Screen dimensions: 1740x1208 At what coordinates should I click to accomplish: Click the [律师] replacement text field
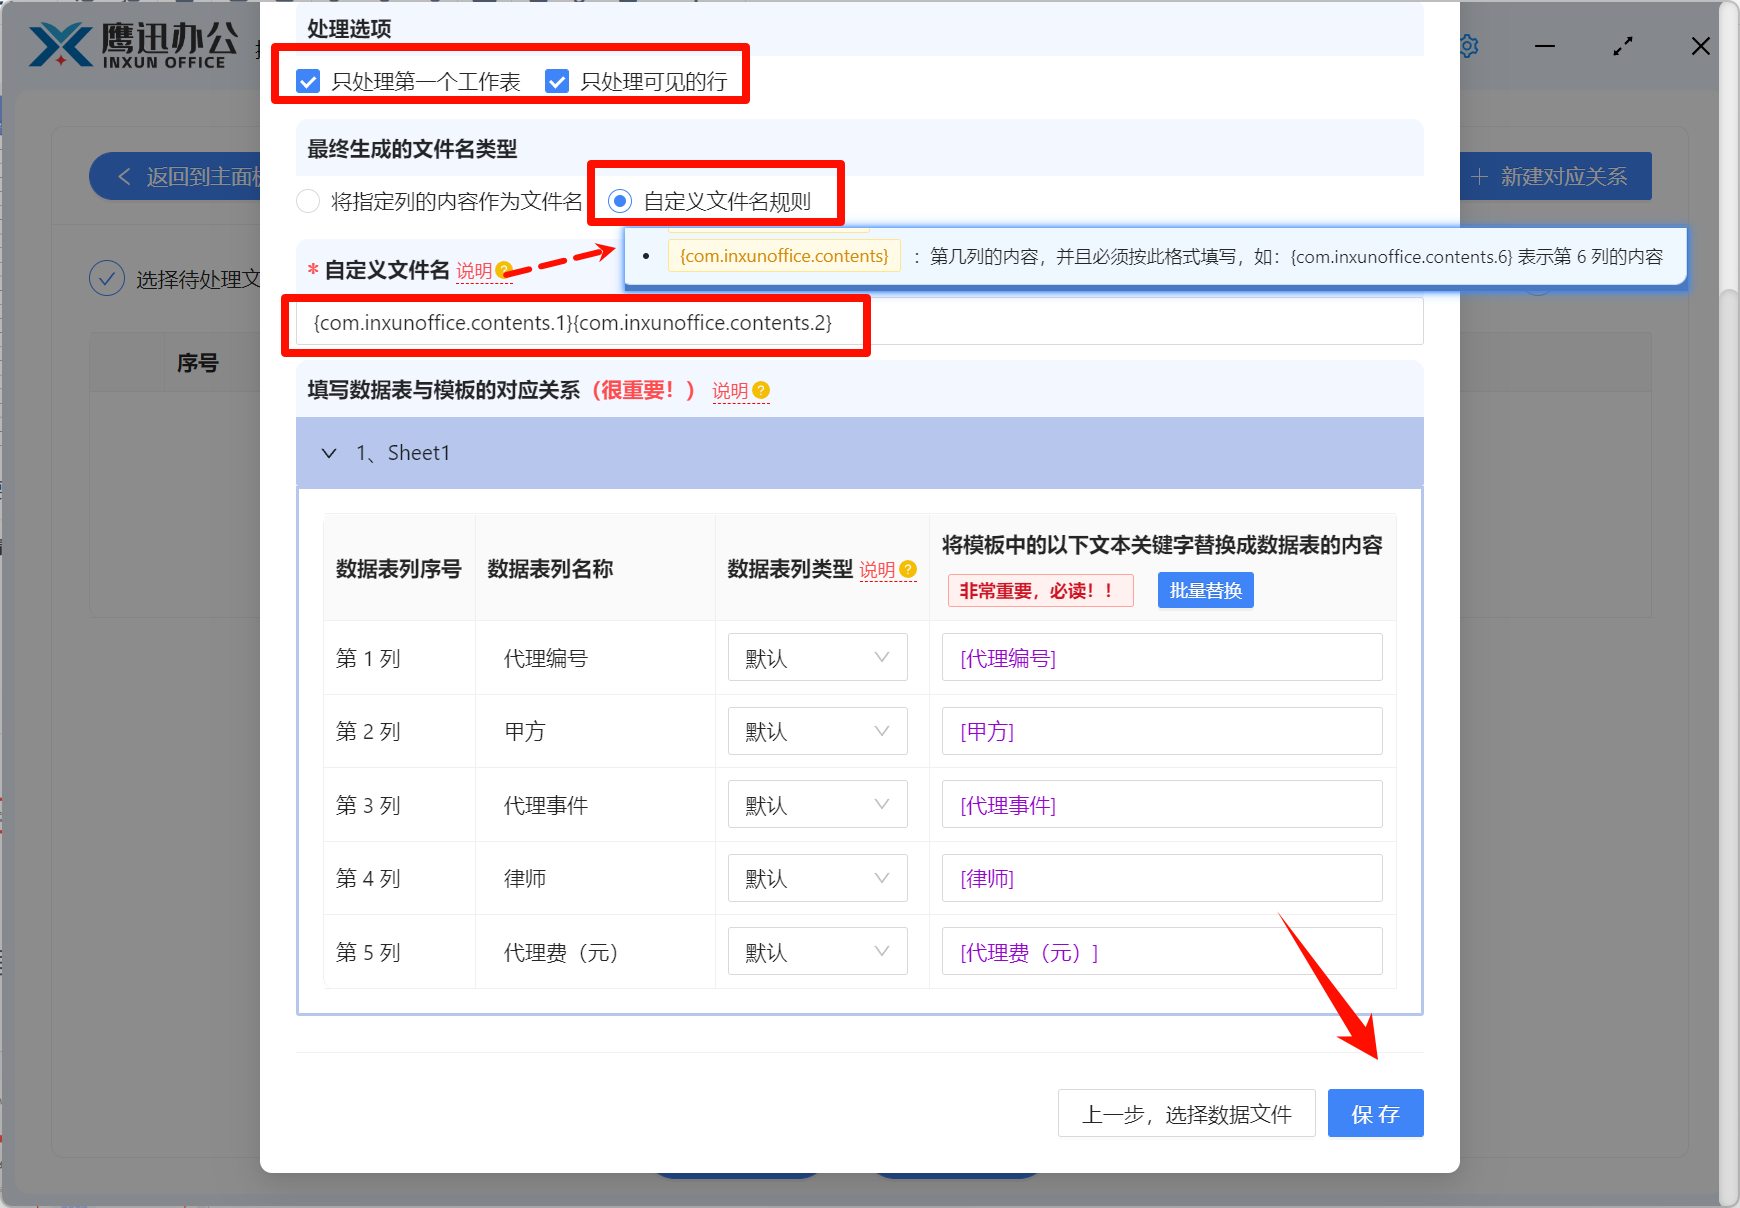tap(1161, 878)
